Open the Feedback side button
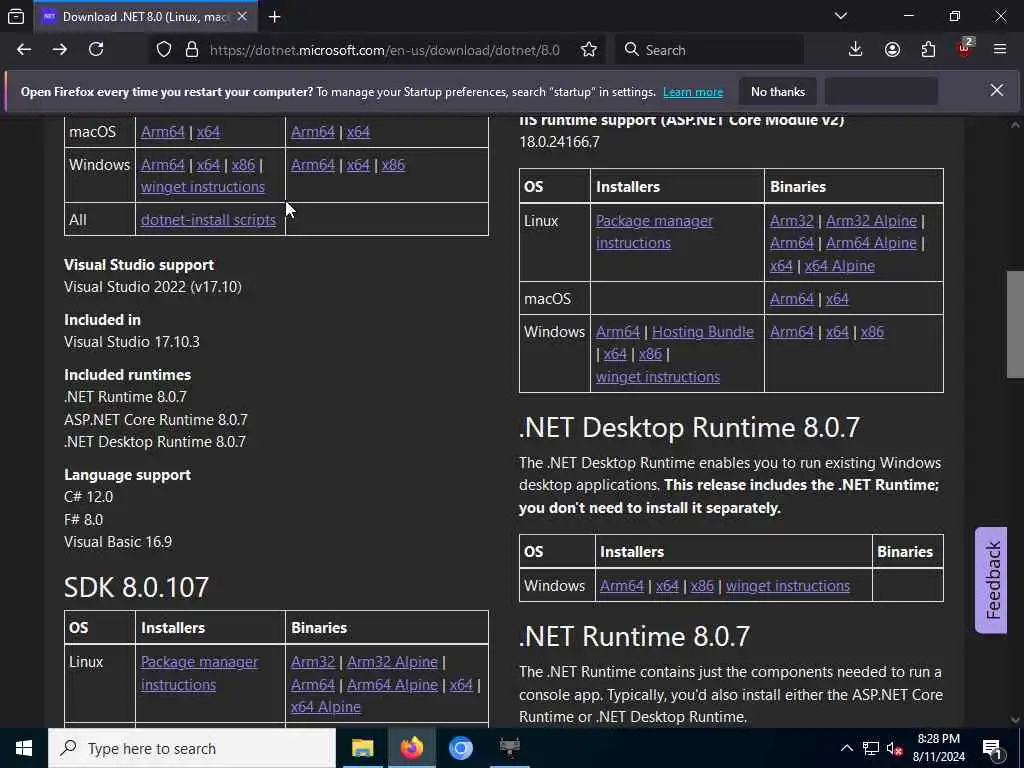1024x768 pixels. (991, 580)
